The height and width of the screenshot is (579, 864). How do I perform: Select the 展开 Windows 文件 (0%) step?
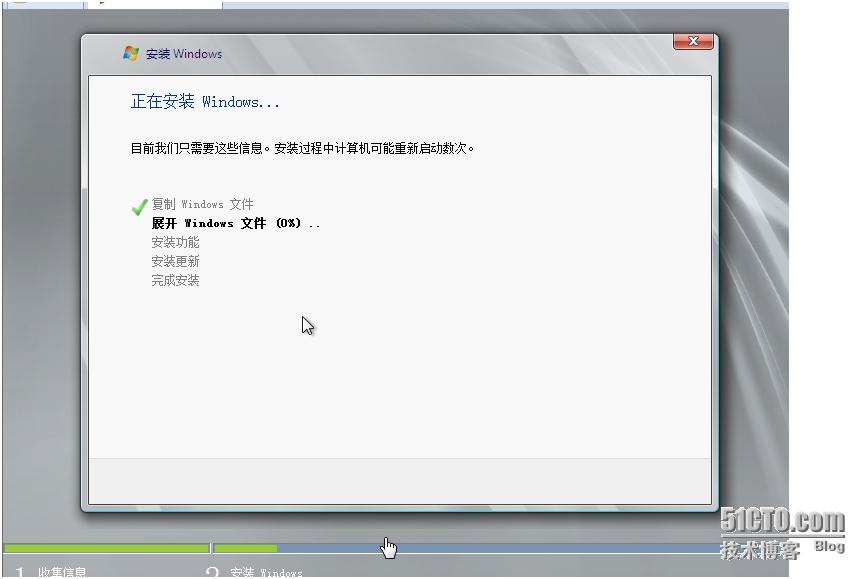(236, 223)
